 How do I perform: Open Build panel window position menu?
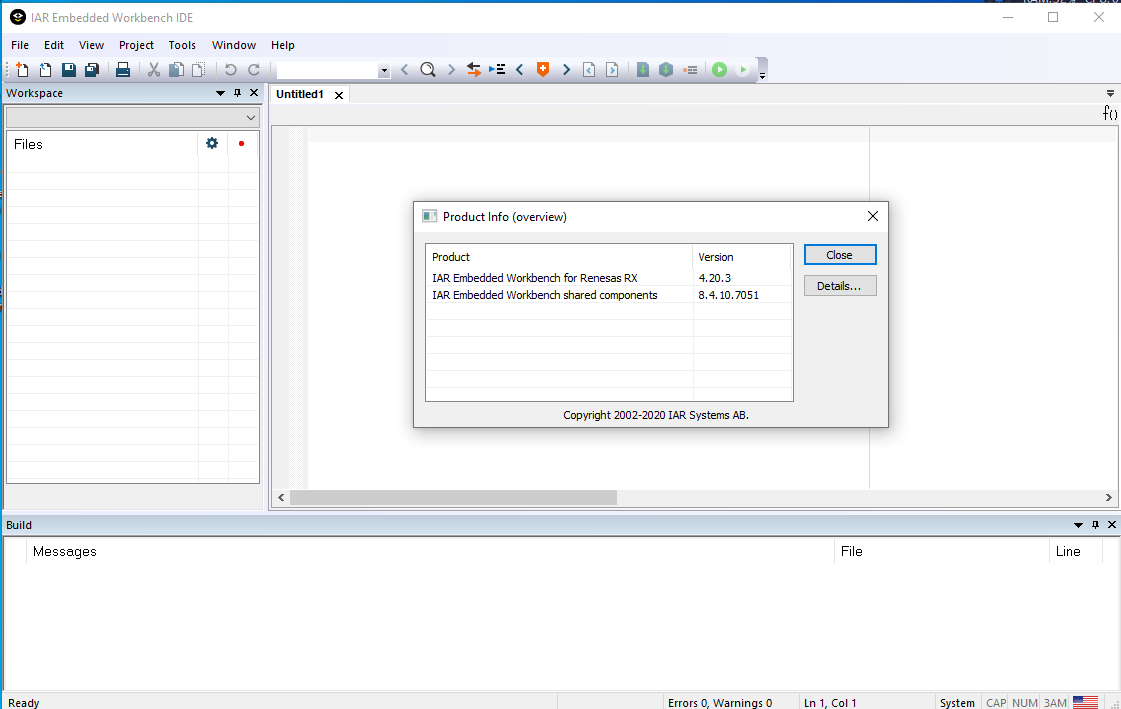[x=1078, y=525]
